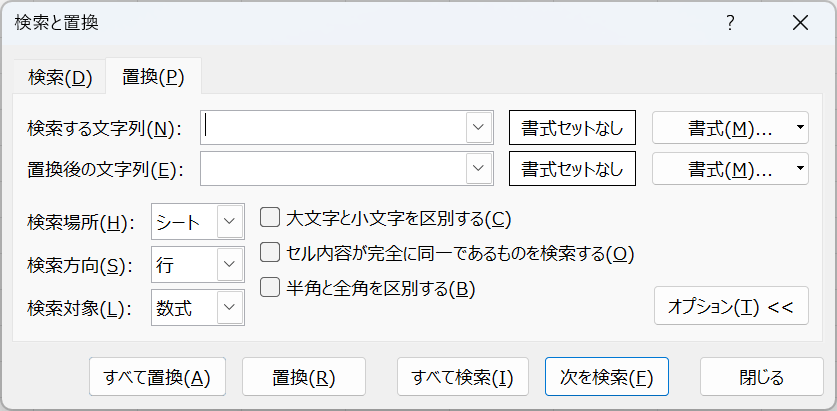
Task: Enable 大文字と小文字を区別する checkbox
Action: tap(269, 217)
